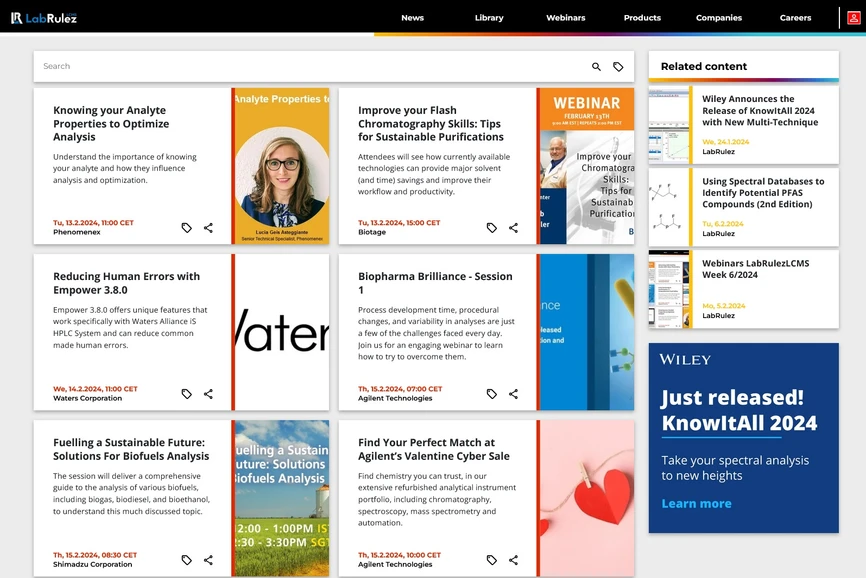The width and height of the screenshot is (866, 578).
Task: Click the Wiley KnowItAll article thumbnail
Action: click(669, 125)
